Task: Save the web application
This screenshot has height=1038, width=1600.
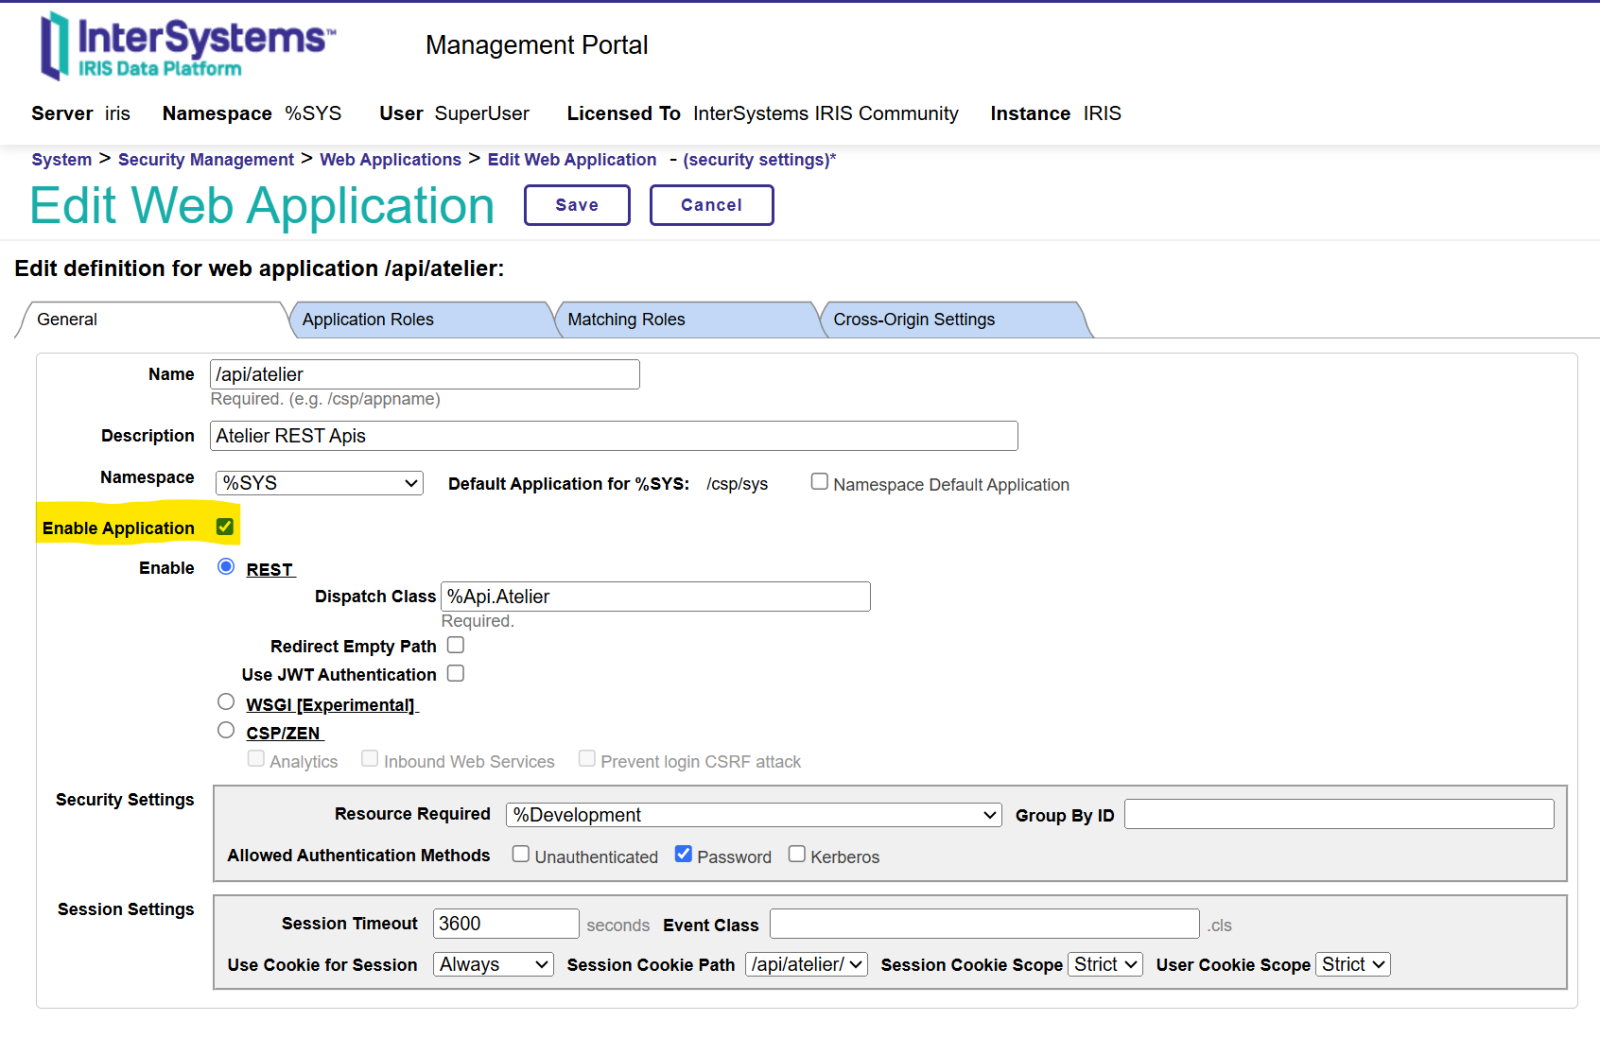Action: (x=577, y=205)
